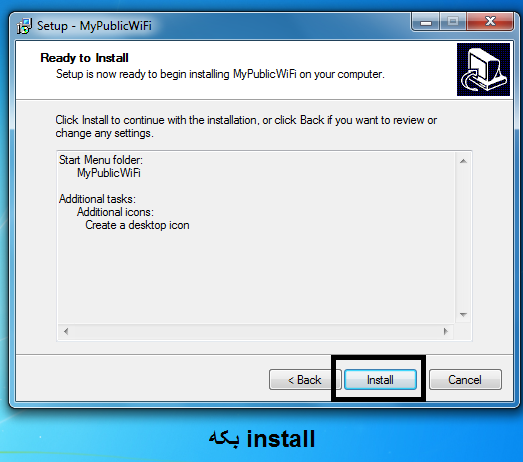Image resolution: width=523 pixels, height=462 pixels.
Task: Go to previous step with Back
Action: point(305,380)
